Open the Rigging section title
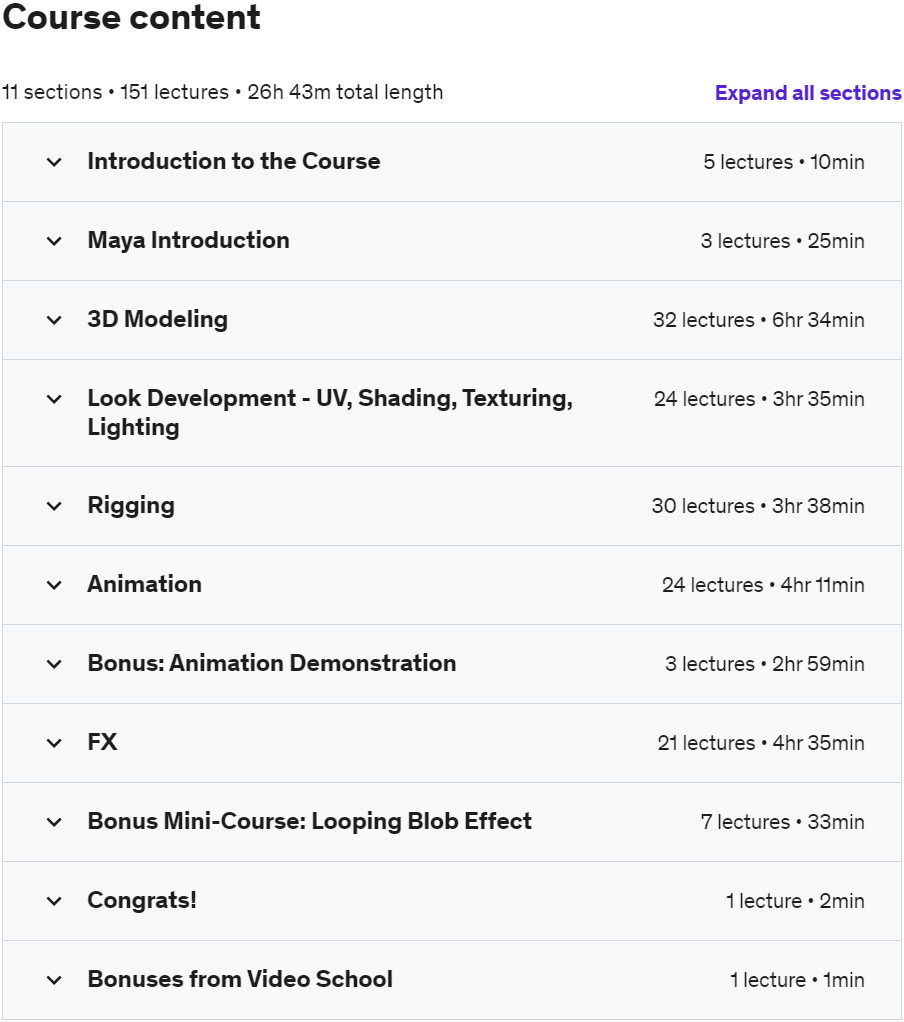904x1022 pixels. pyautogui.click(x=131, y=506)
